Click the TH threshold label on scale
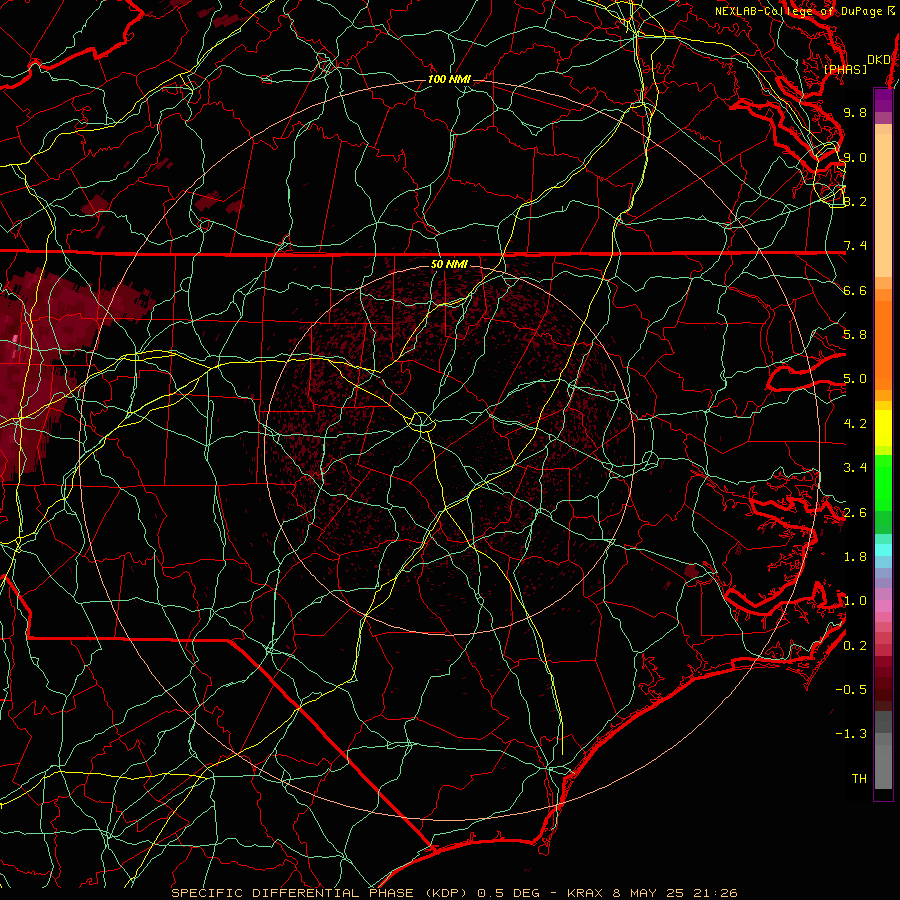The height and width of the screenshot is (900, 900). [859, 779]
